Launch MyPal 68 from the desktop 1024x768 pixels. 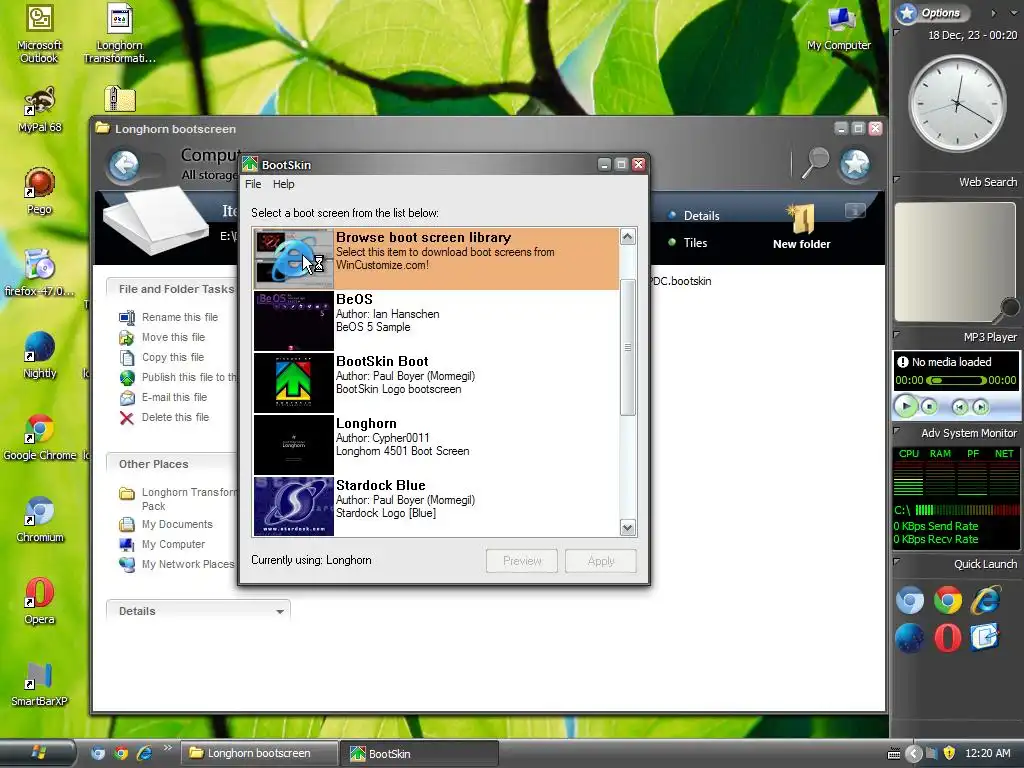(39, 109)
